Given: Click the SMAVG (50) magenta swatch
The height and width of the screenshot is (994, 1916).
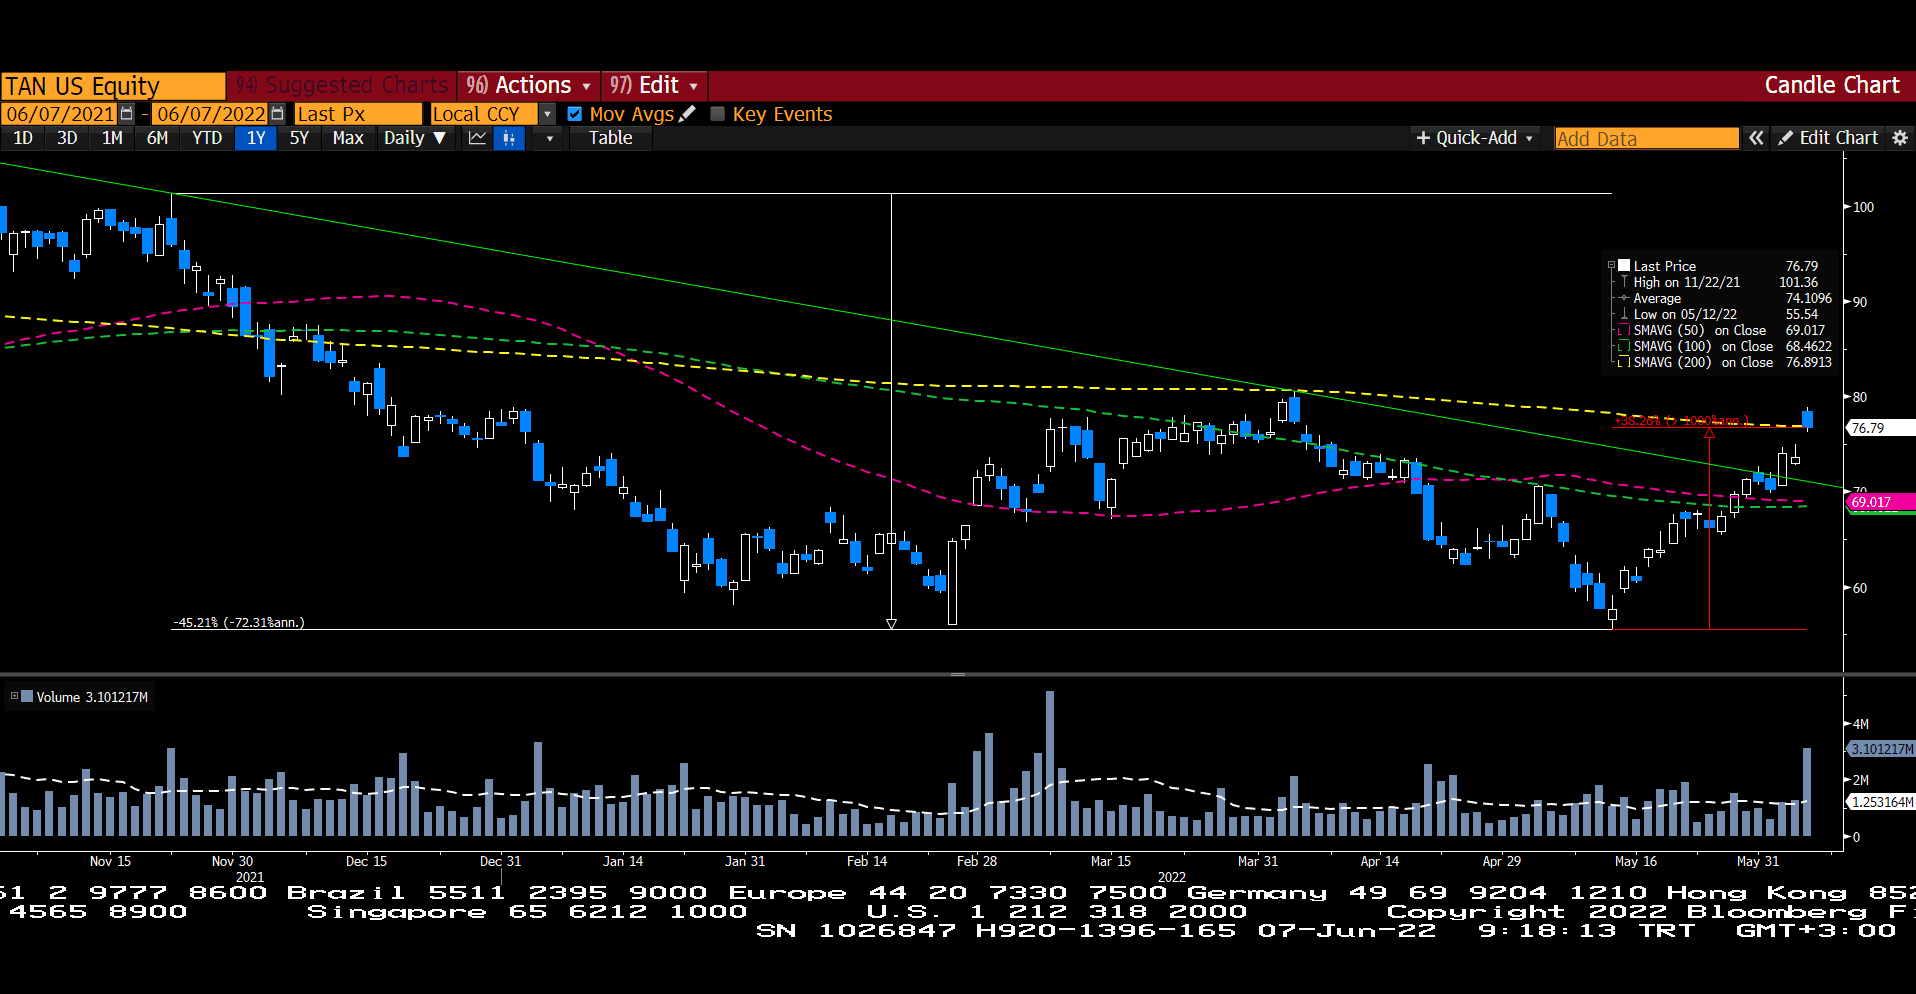Looking at the screenshot, I should [1625, 330].
